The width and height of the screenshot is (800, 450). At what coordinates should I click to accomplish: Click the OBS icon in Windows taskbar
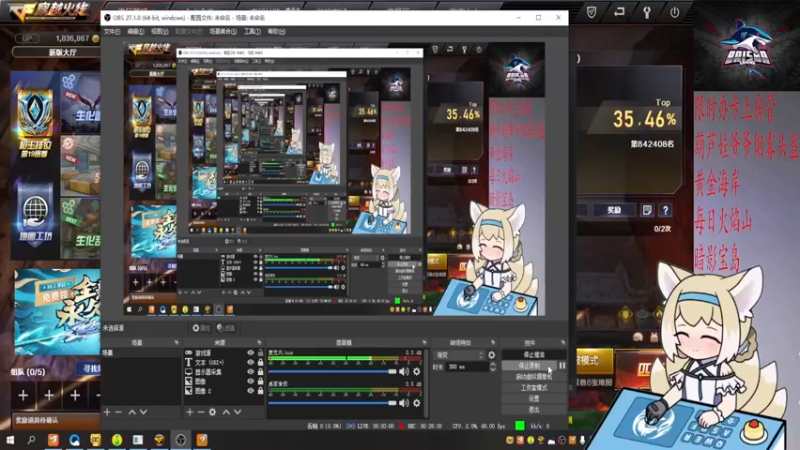181,440
